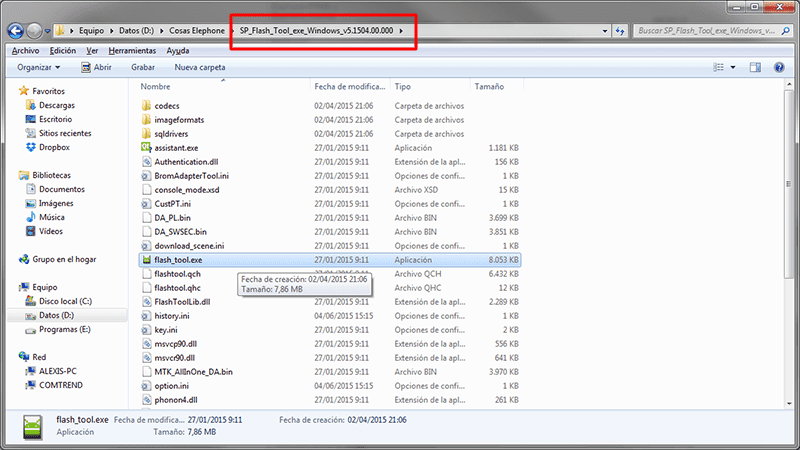Select the DA_SWSEC.bin file
800x450 pixels.
click(x=181, y=232)
